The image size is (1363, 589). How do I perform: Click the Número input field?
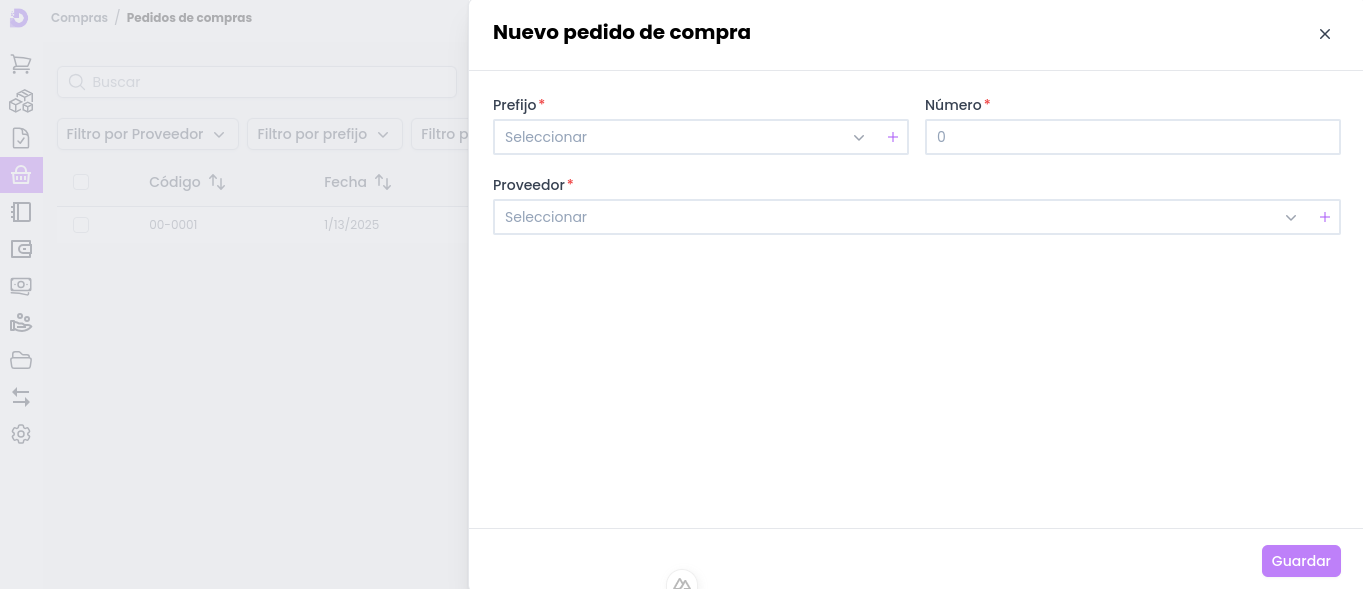point(1132,137)
